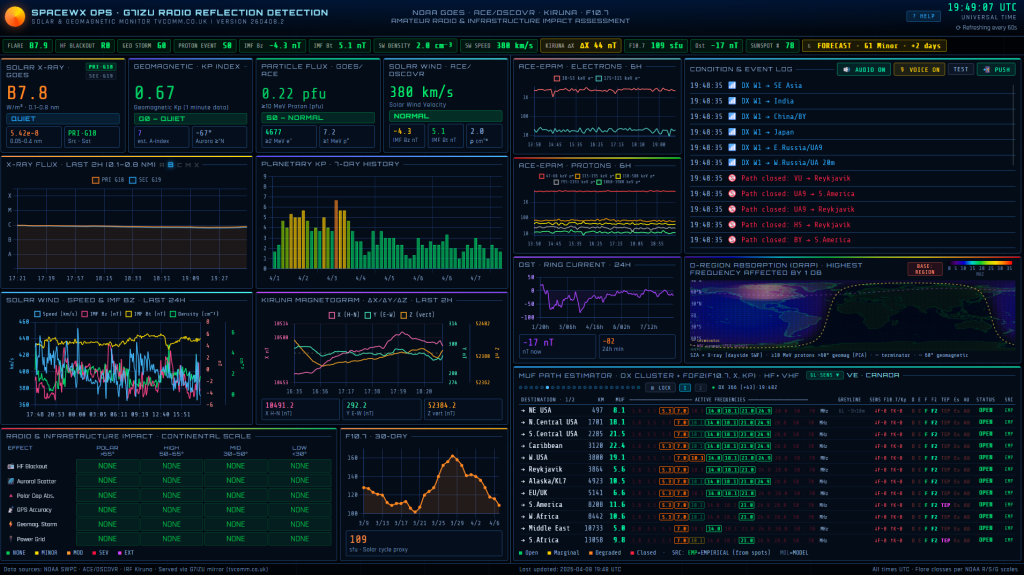Select the SEC-G19 satellite source tab
This screenshot has height=575, width=1024.
pos(101,76)
